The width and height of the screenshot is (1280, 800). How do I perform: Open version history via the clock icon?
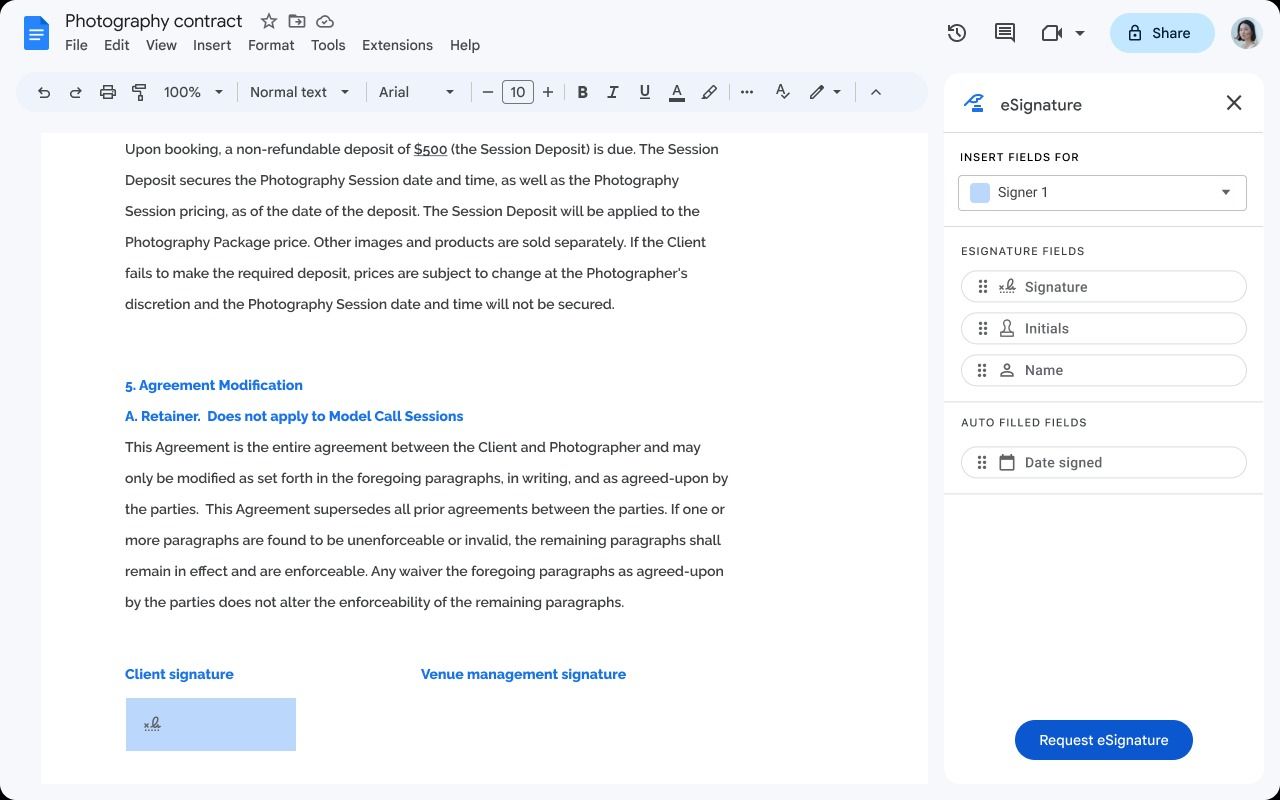[956, 33]
